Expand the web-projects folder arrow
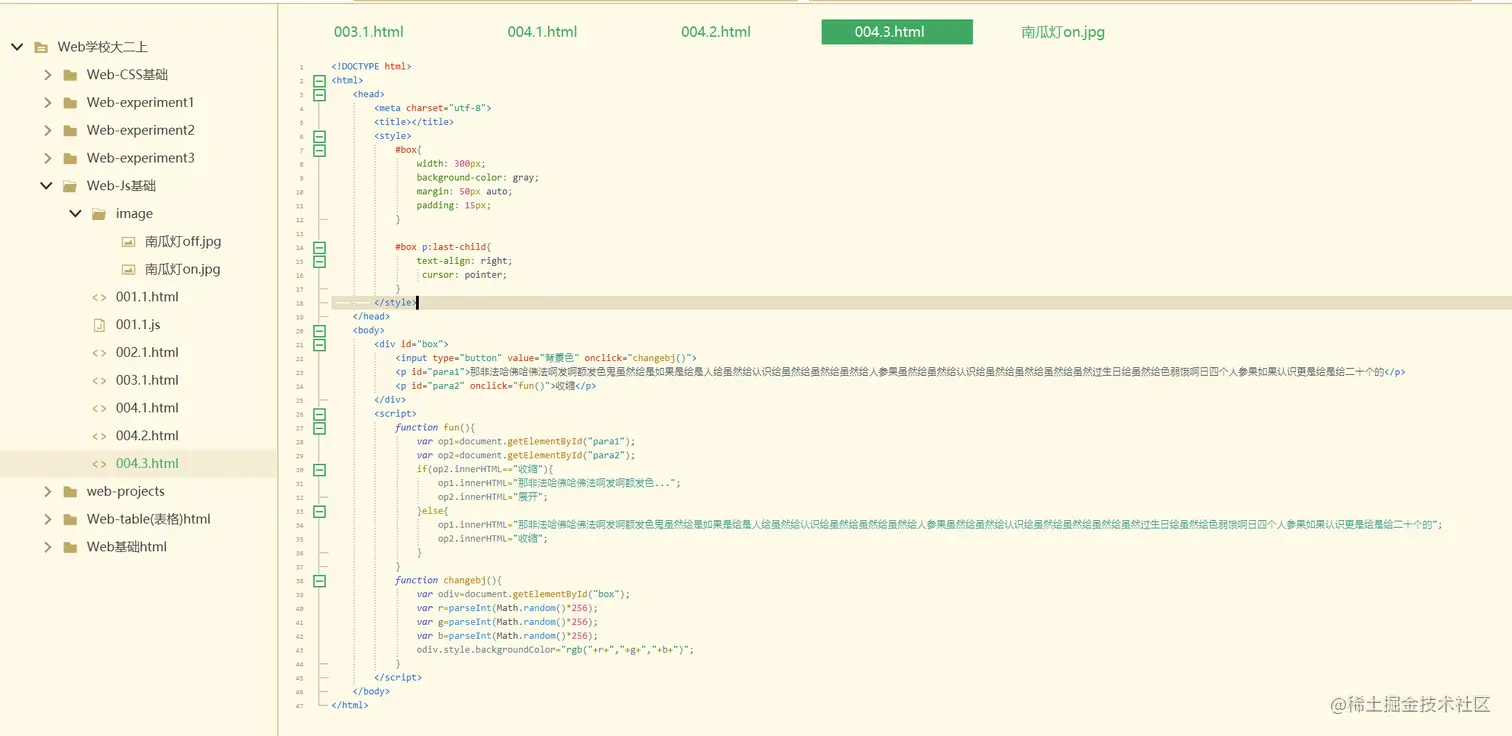This screenshot has width=1512, height=736. pos(47,492)
